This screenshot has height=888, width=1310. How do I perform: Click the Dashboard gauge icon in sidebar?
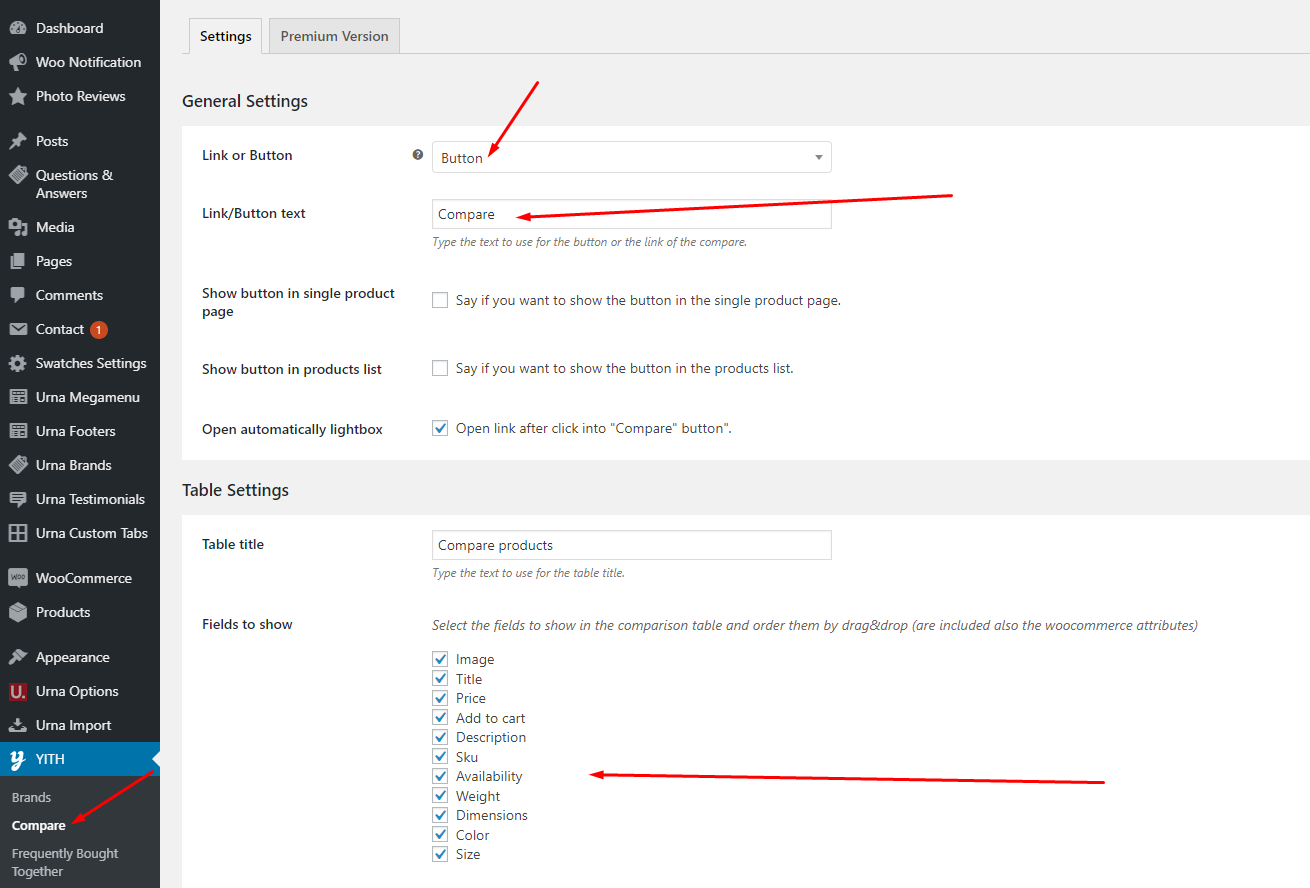(18, 28)
